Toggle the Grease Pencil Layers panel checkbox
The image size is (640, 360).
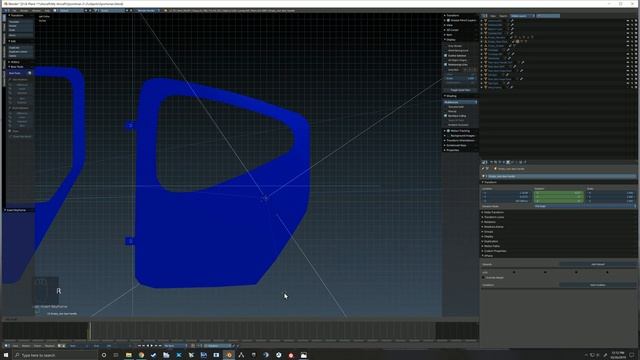coord(448,20)
